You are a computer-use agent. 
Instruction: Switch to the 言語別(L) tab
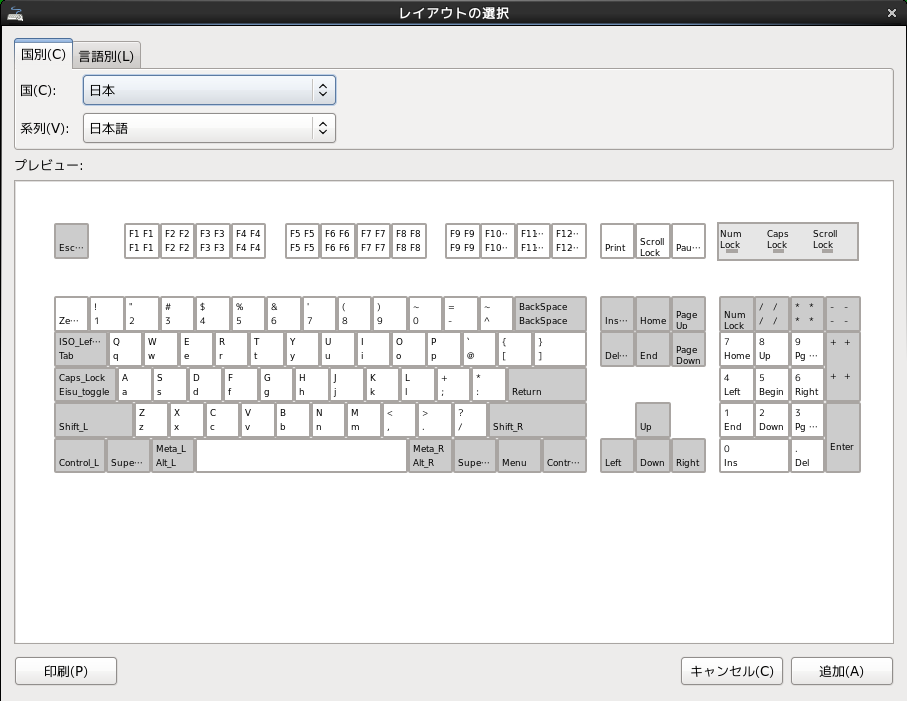point(108,55)
